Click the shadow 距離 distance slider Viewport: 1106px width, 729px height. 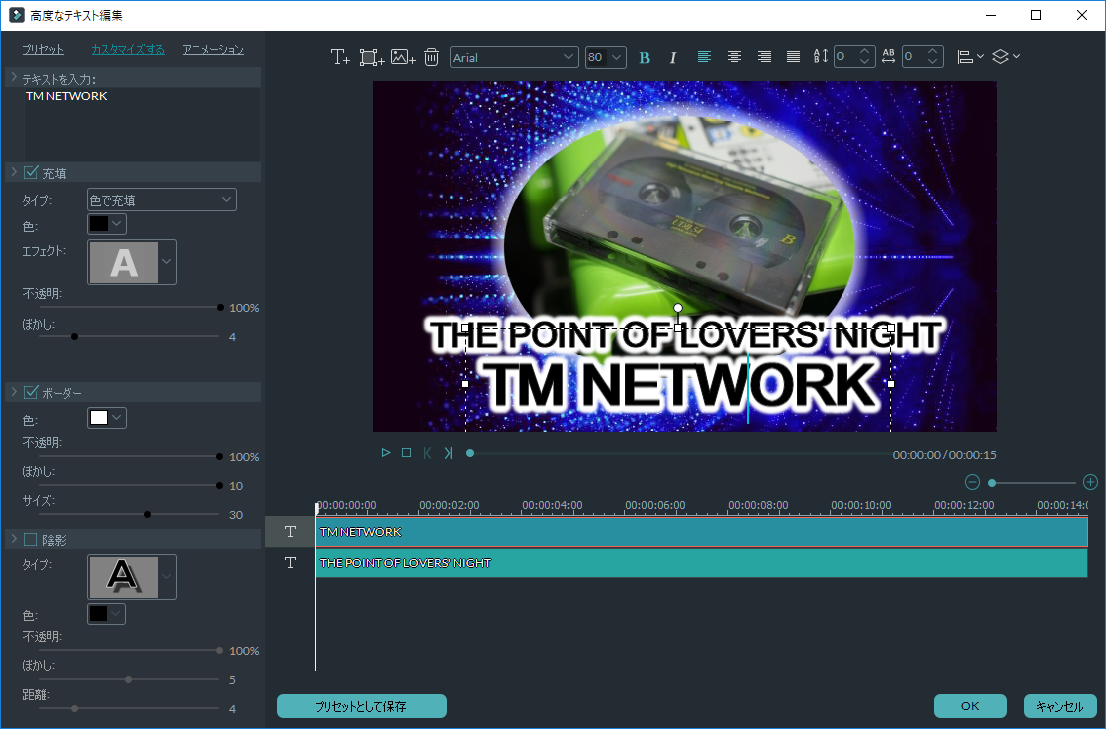pyautogui.click(x=130, y=708)
